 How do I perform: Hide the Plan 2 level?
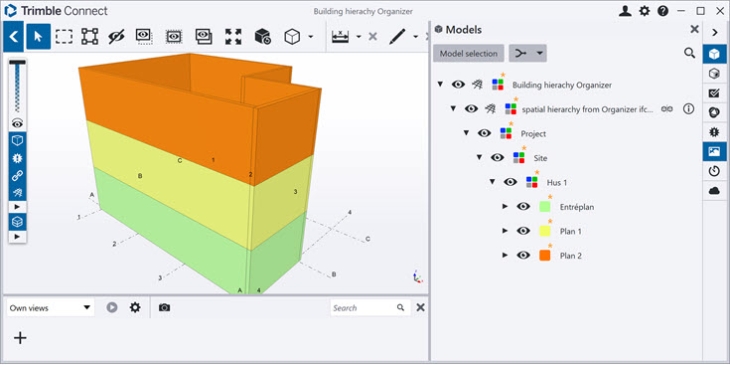[524, 255]
